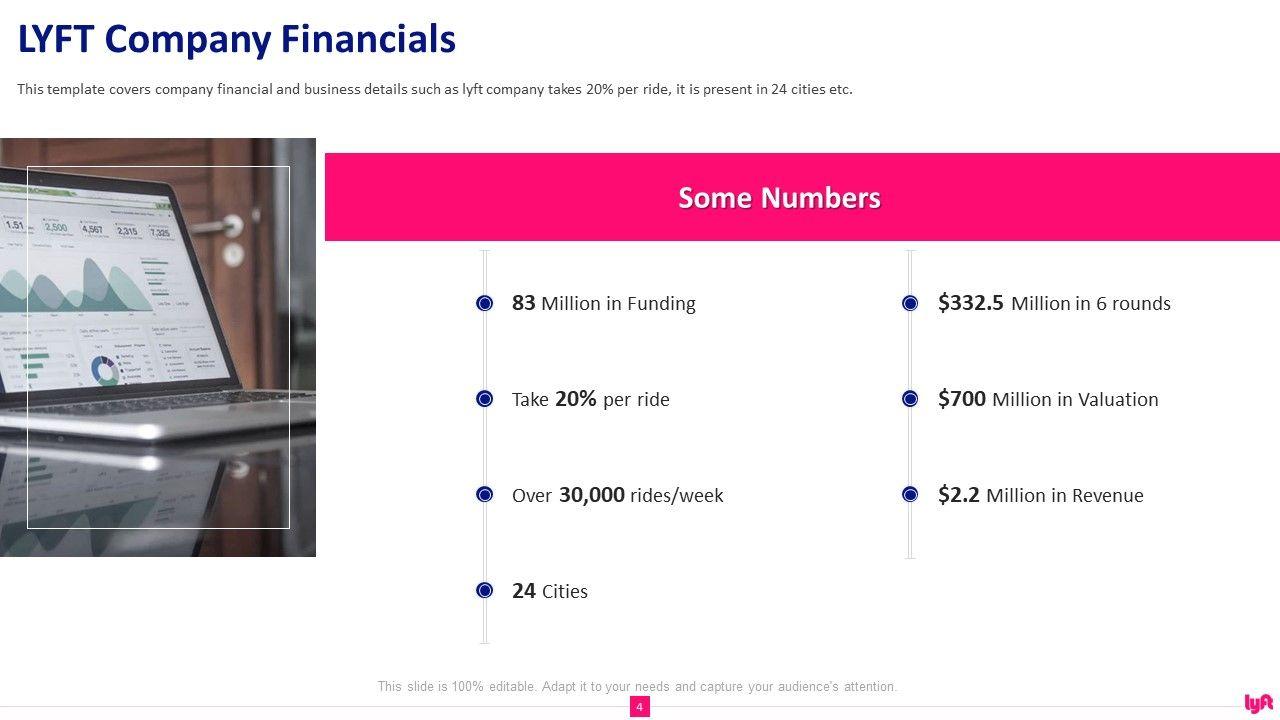The width and height of the screenshot is (1280, 720).
Task: Click the template description subtitle text
Action: click(435, 89)
